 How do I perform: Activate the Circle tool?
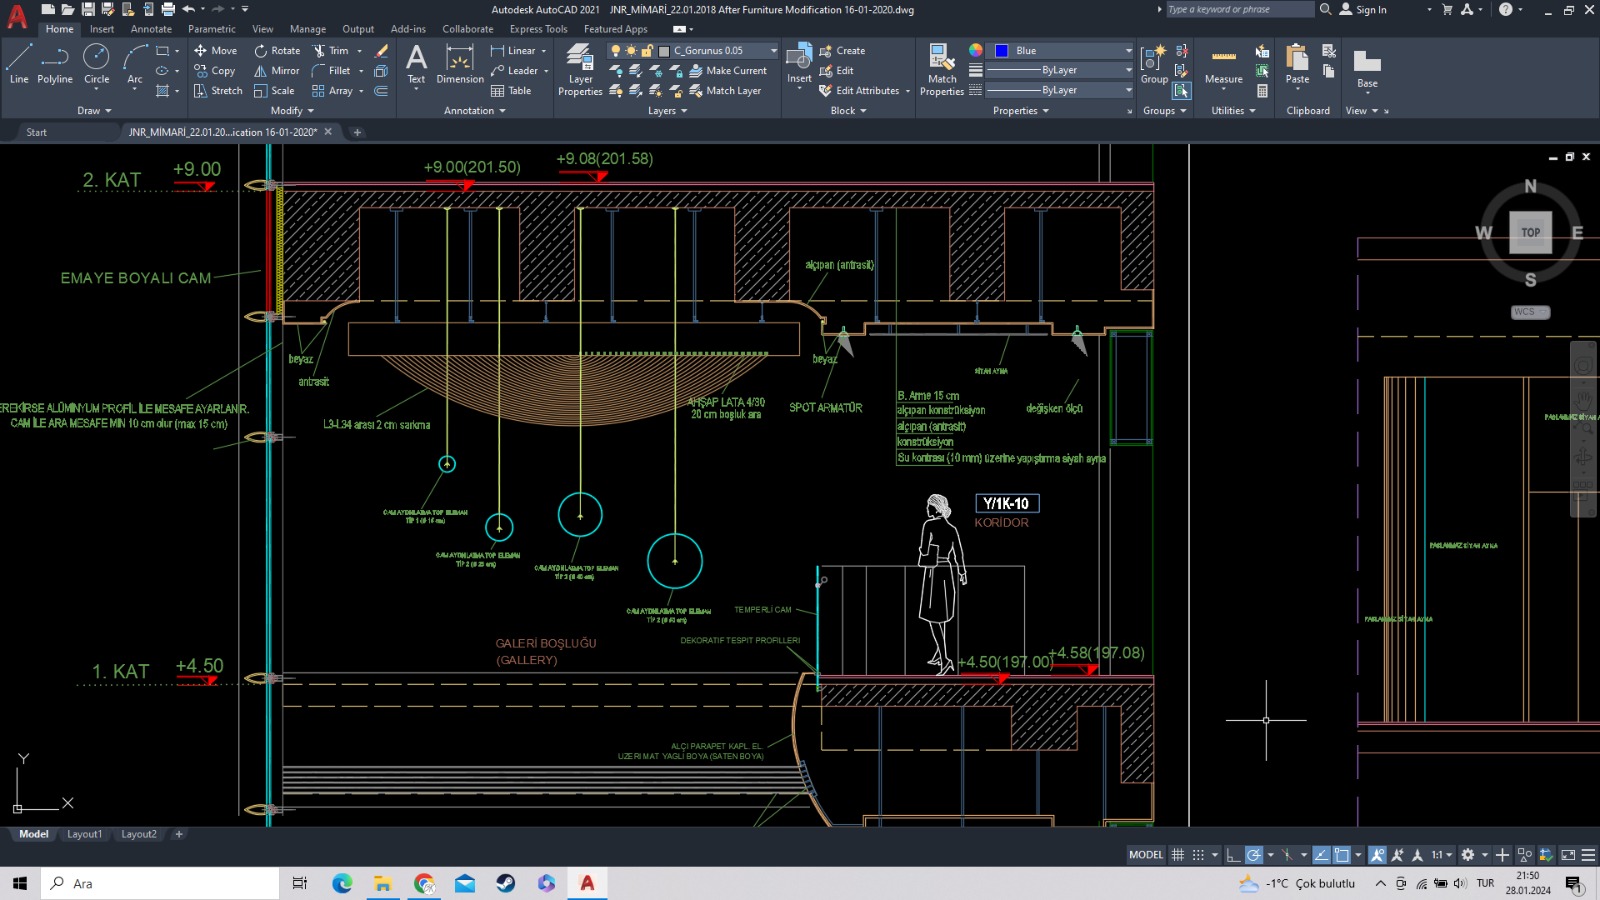(x=97, y=64)
